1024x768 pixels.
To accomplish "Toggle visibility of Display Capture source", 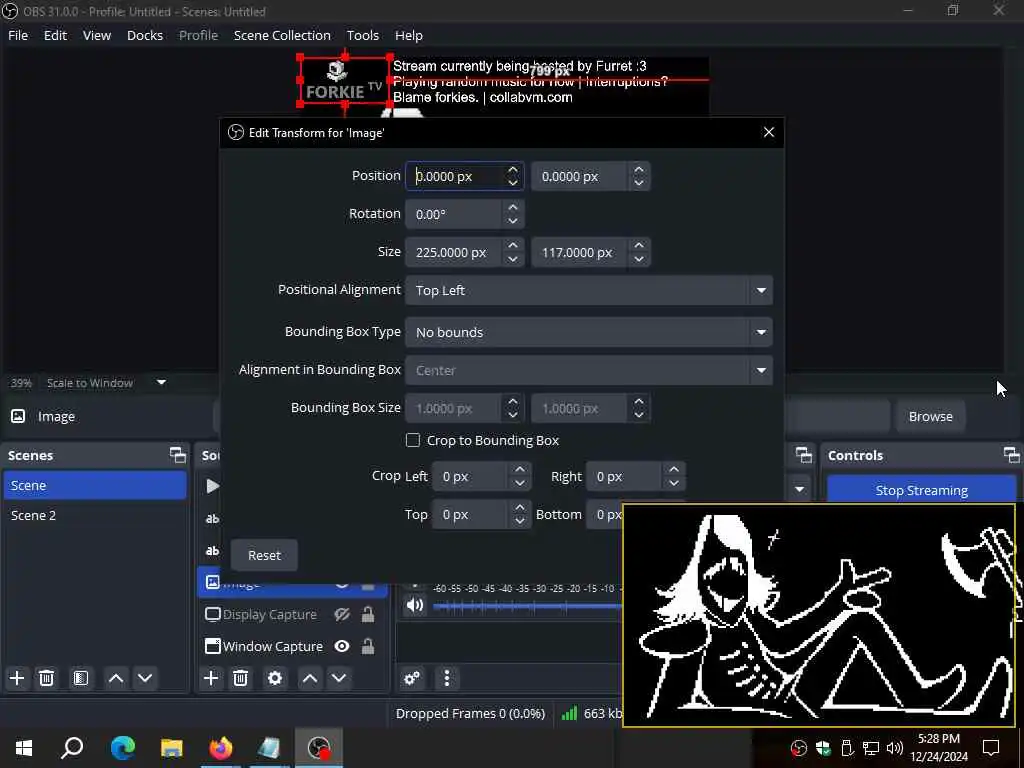I will pos(342,615).
